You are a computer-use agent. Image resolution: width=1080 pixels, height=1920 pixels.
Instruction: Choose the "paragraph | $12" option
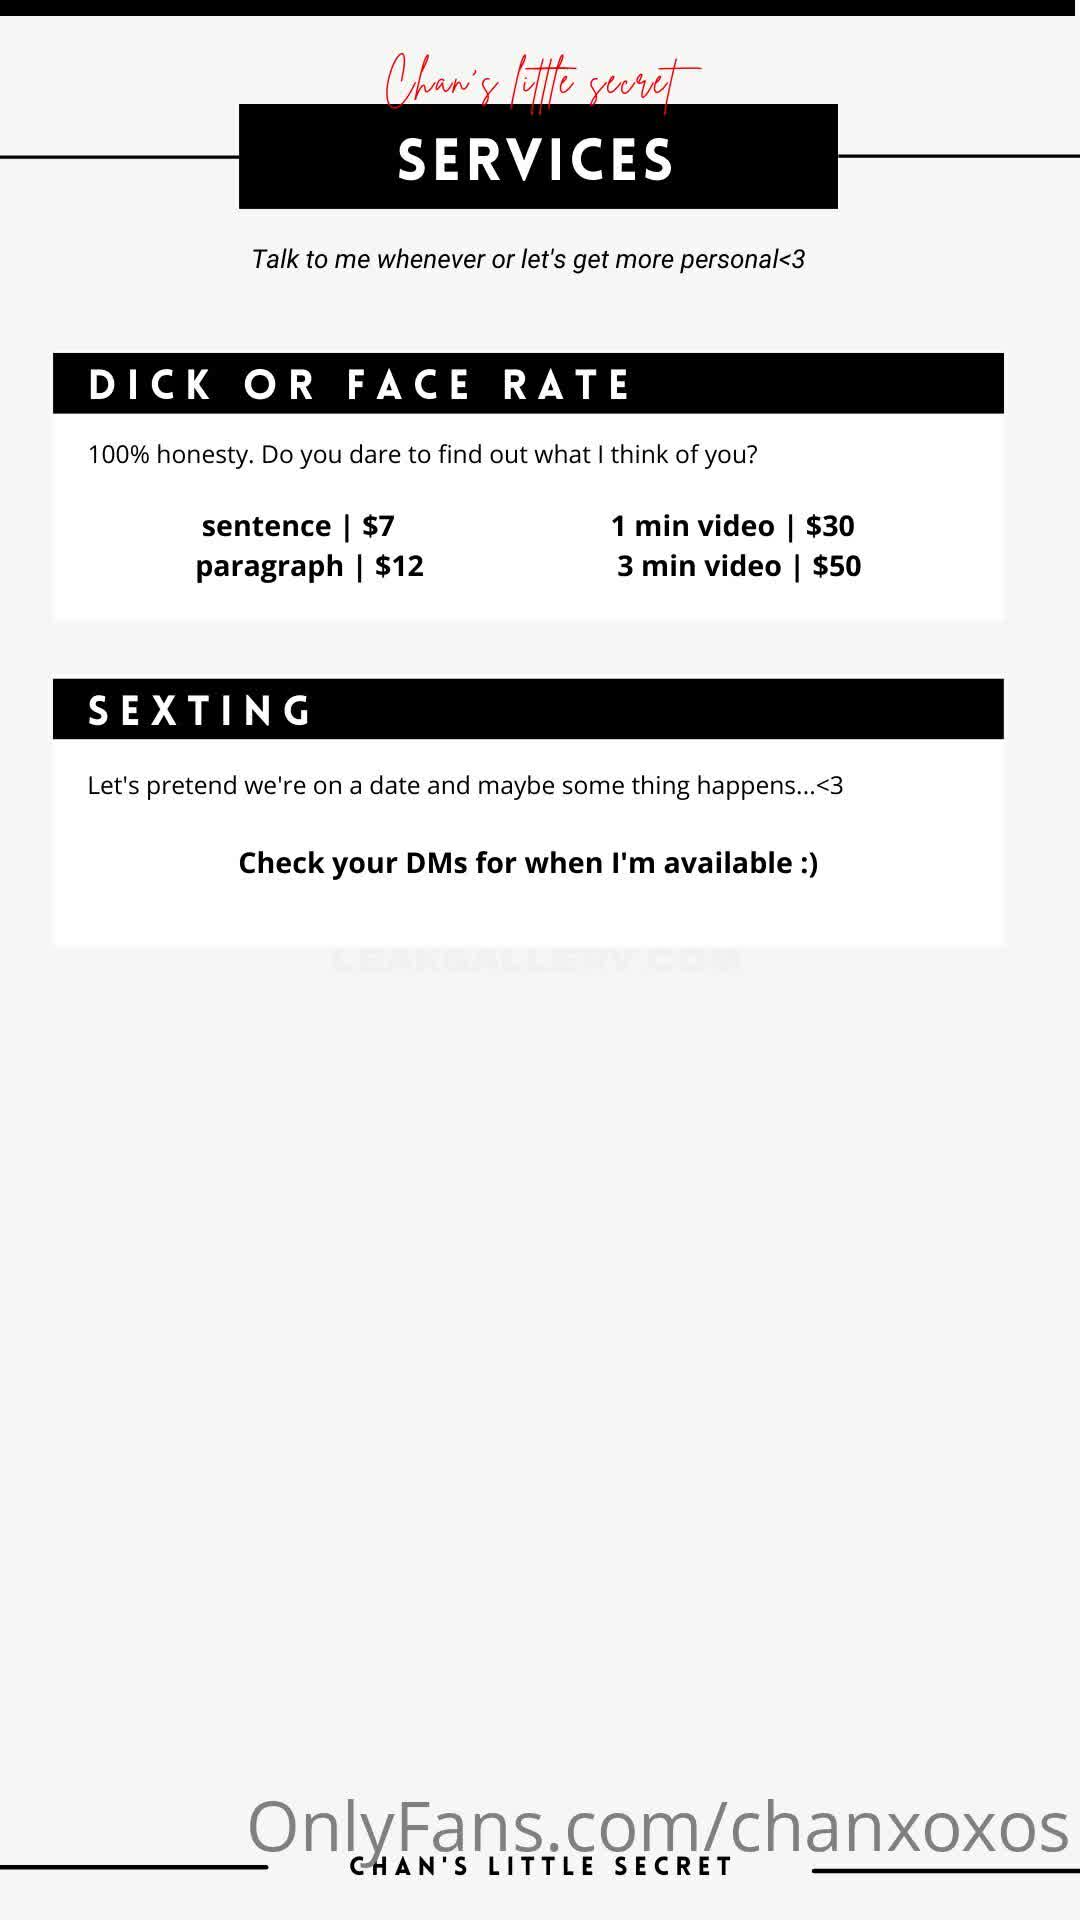coord(309,566)
